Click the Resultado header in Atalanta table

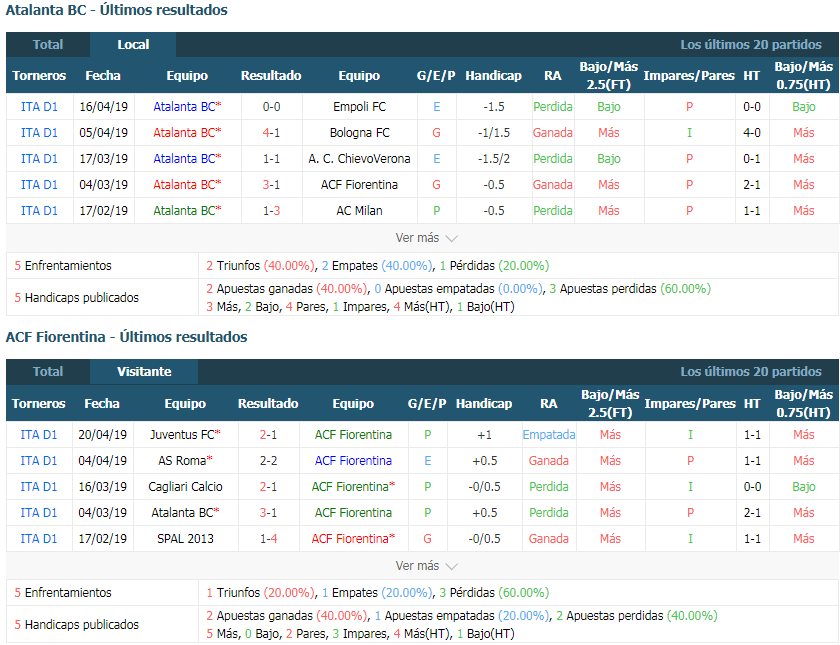pos(271,76)
